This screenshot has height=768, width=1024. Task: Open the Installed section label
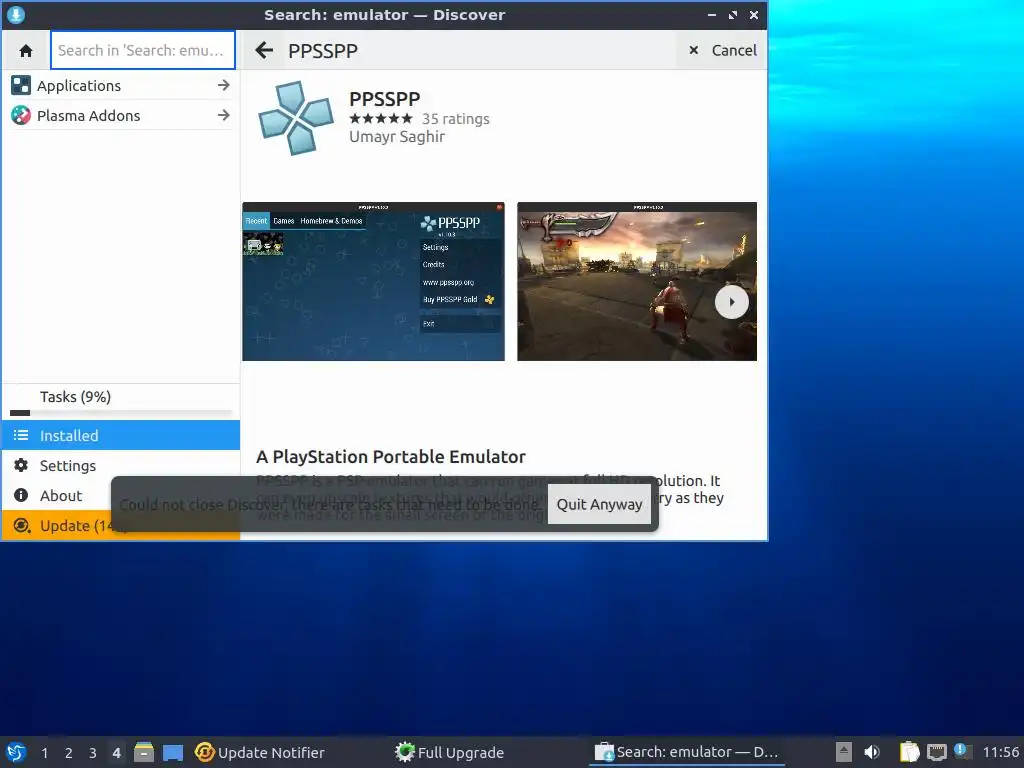(69, 436)
